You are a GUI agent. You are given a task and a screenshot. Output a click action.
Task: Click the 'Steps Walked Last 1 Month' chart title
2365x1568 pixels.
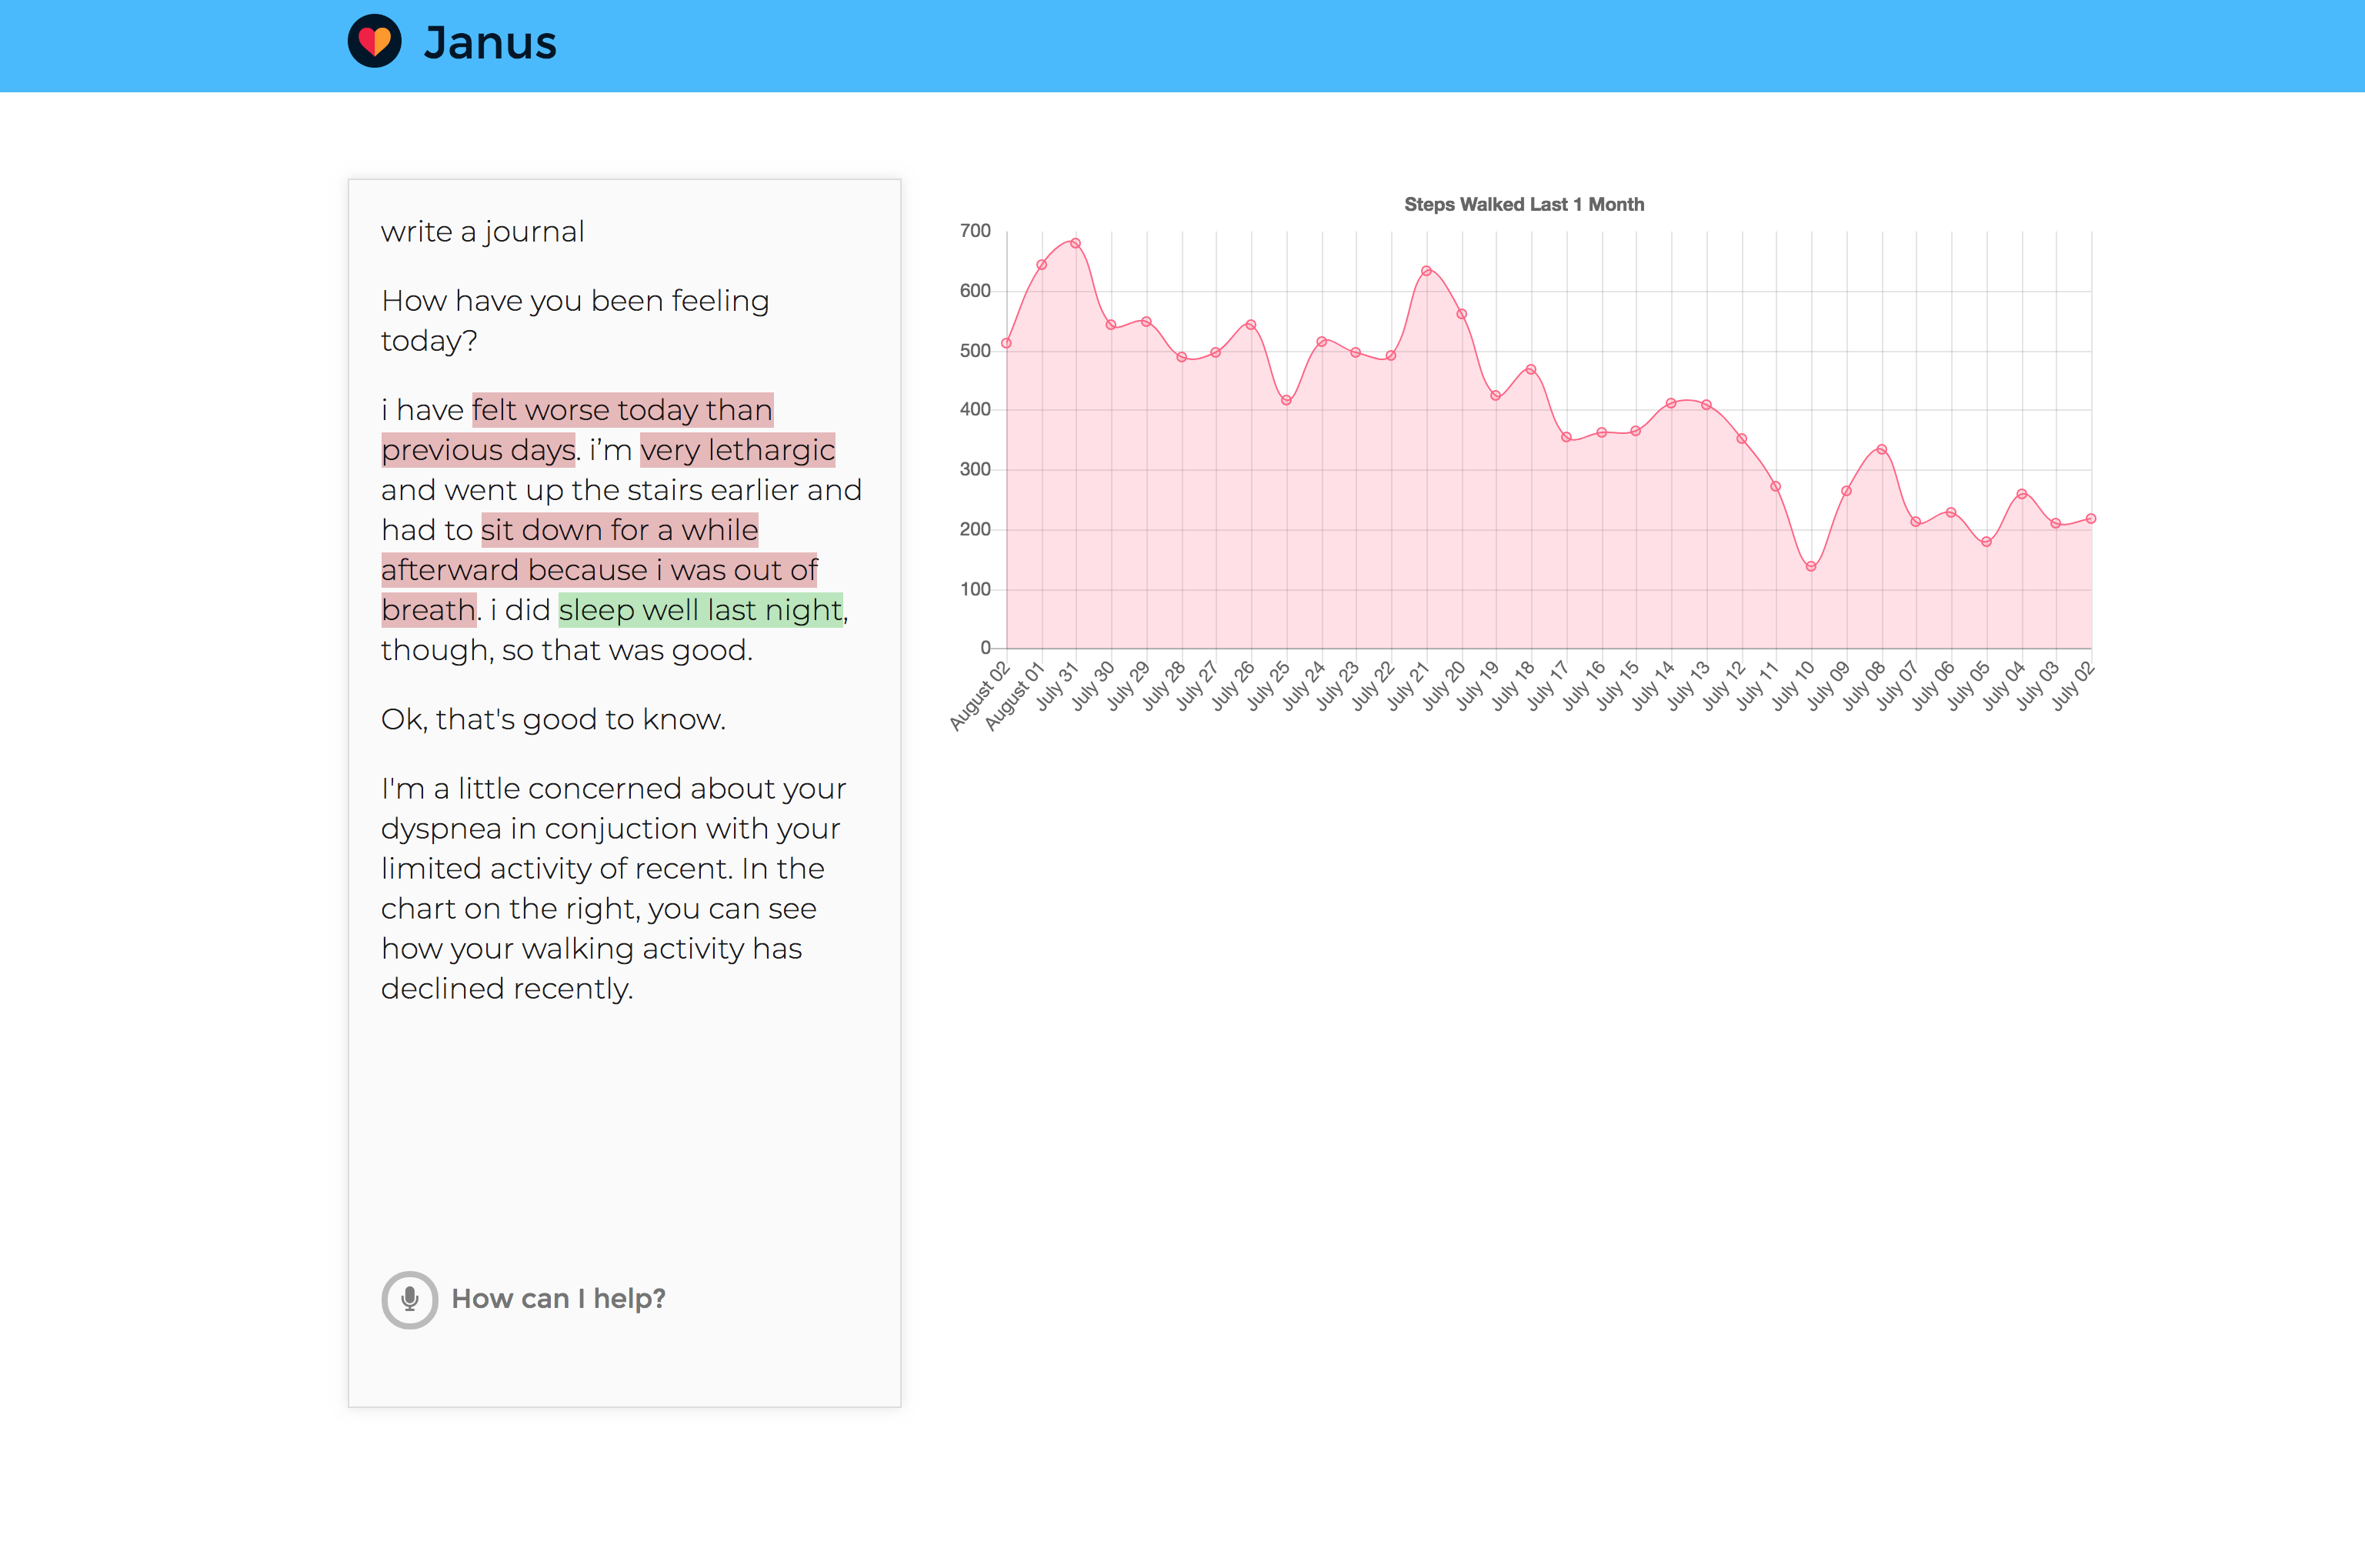click(1523, 204)
